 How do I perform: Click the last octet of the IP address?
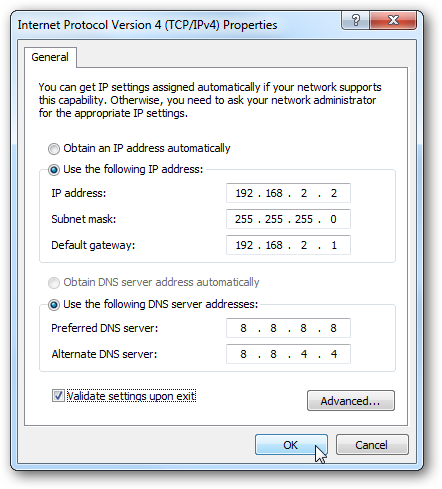coord(334,193)
